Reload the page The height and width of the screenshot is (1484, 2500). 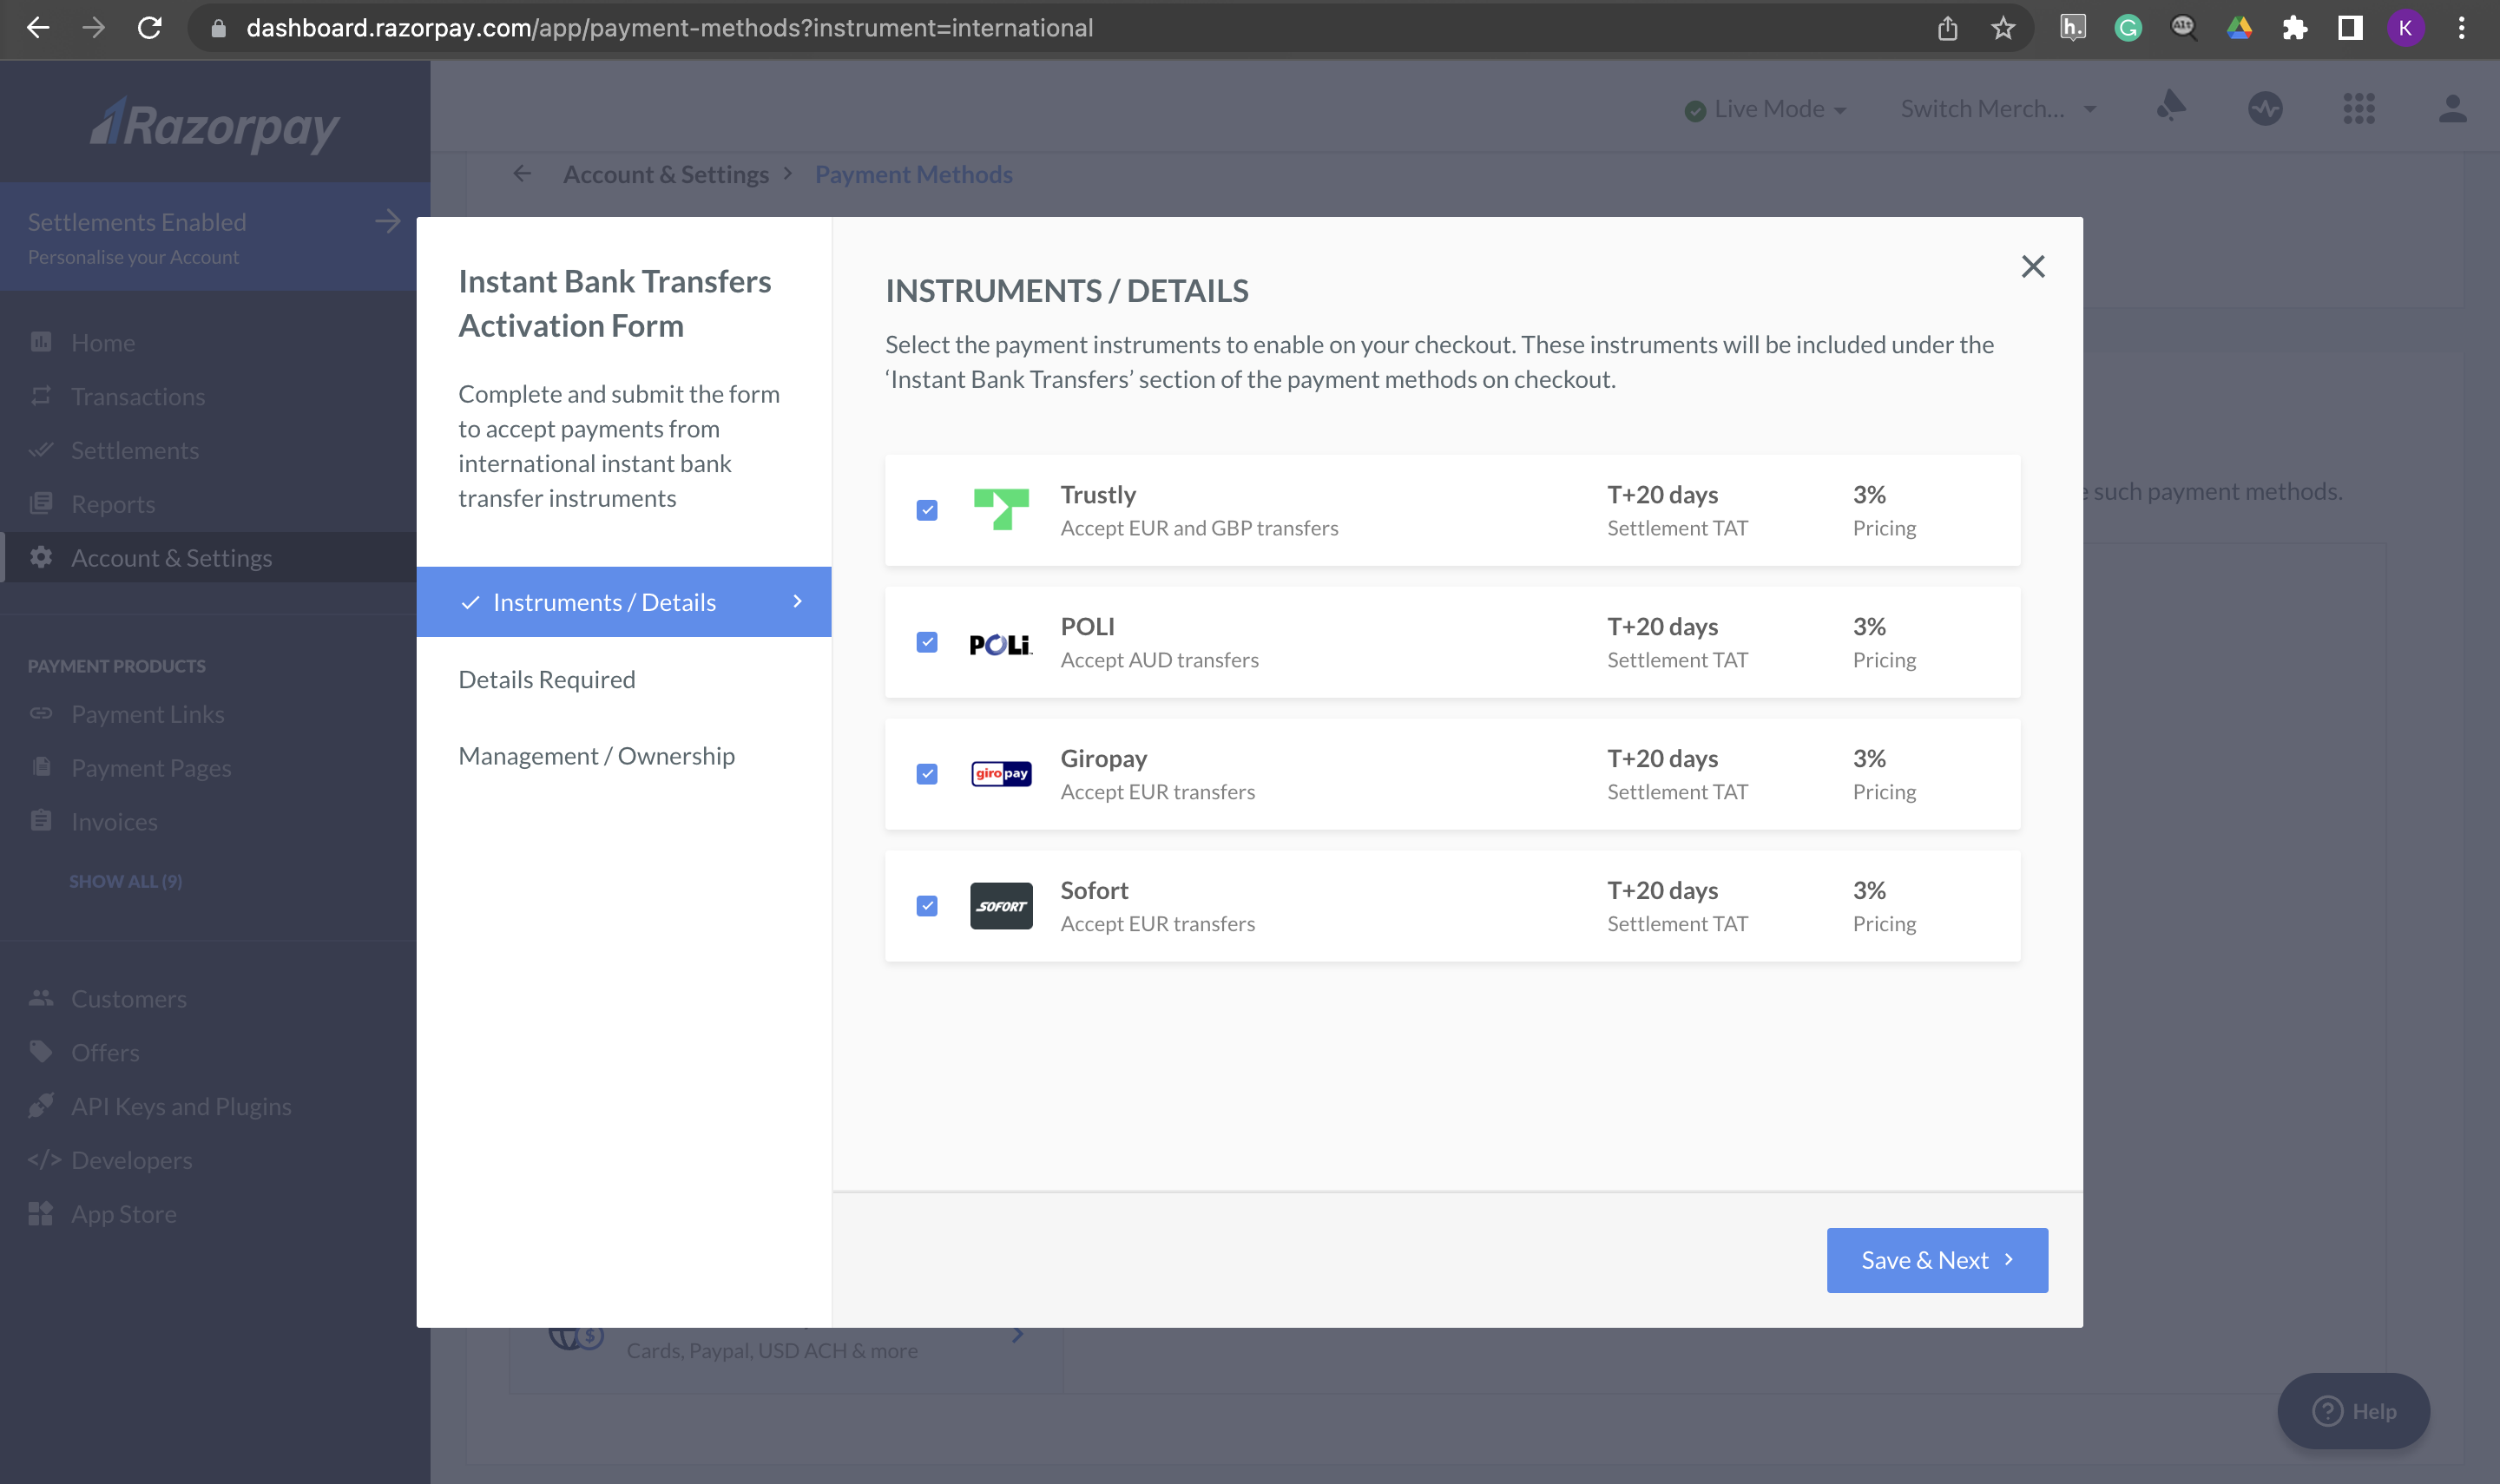pyautogui.click(x=150, y=28)
